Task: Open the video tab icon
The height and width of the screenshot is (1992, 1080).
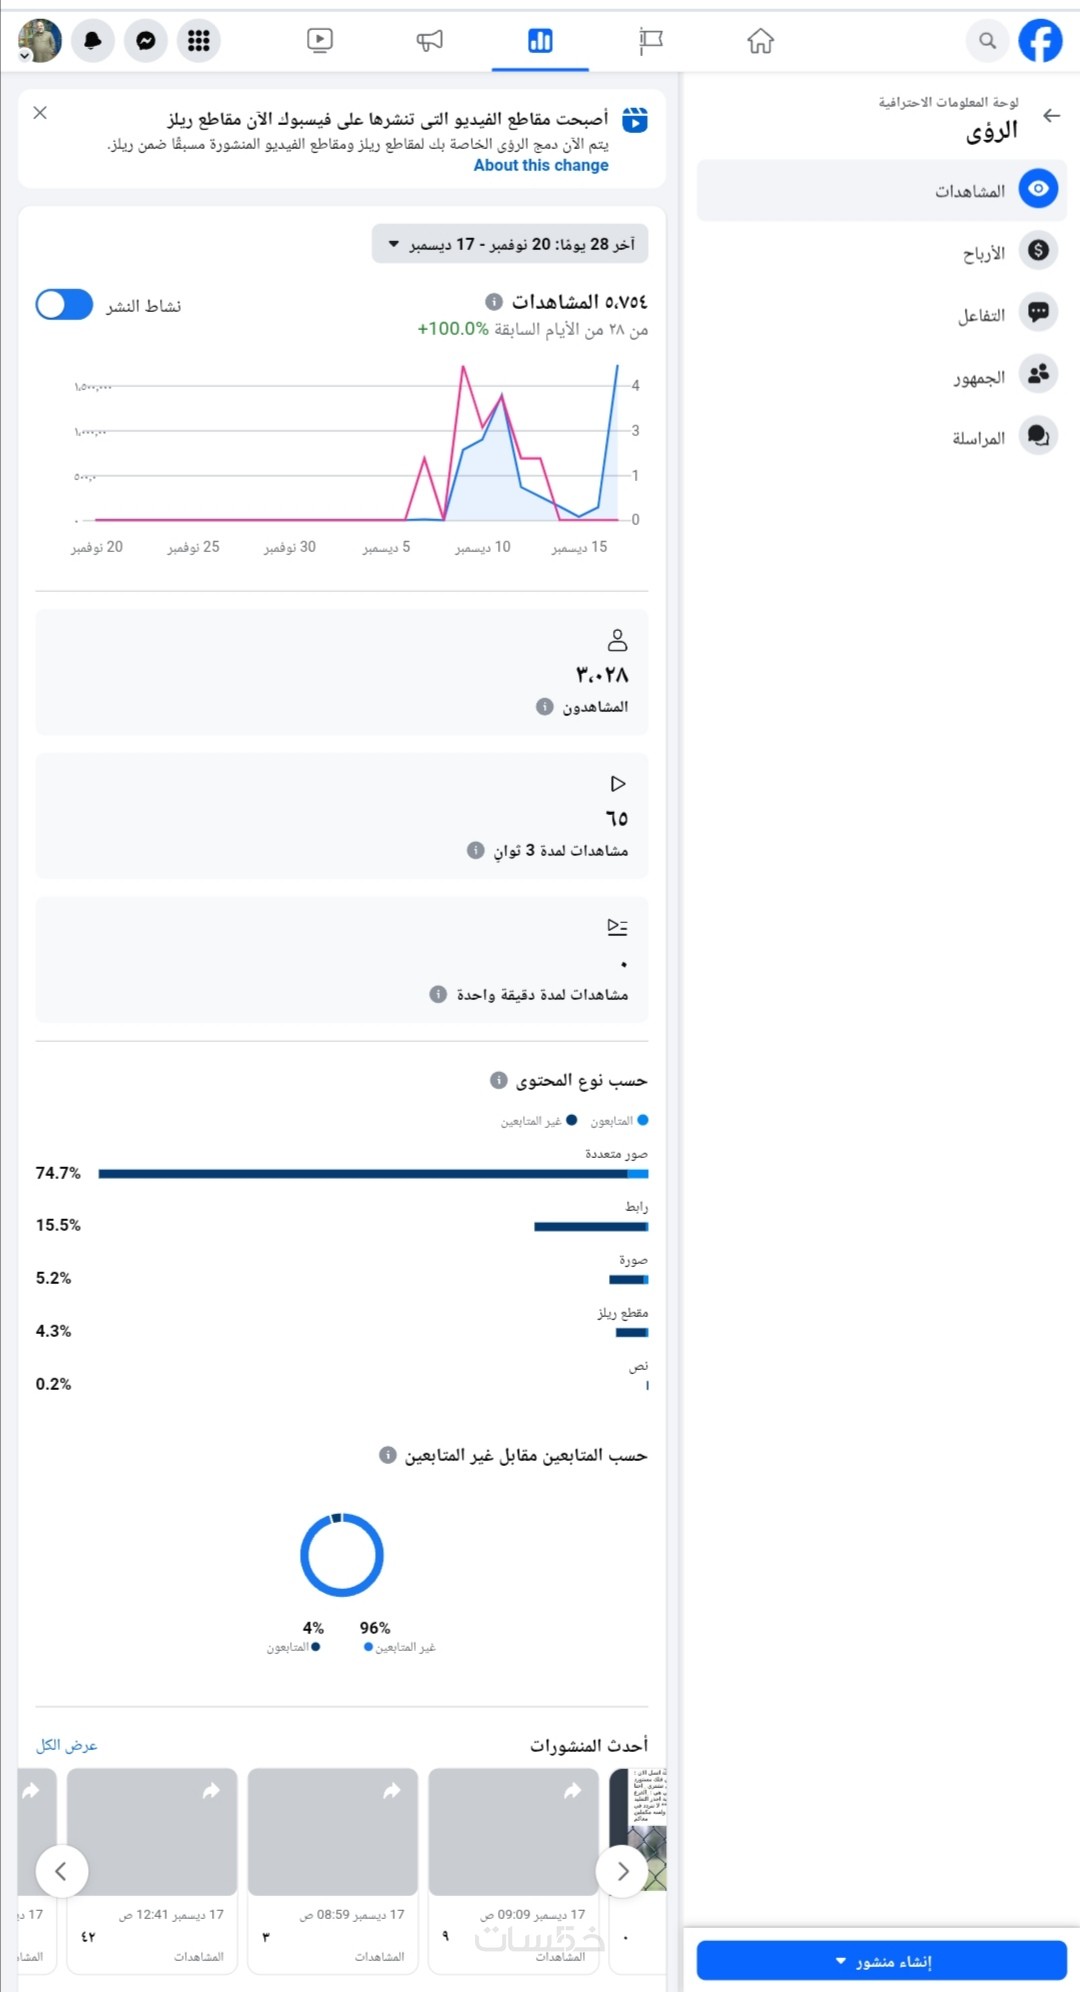Action: tap(320, 41)
